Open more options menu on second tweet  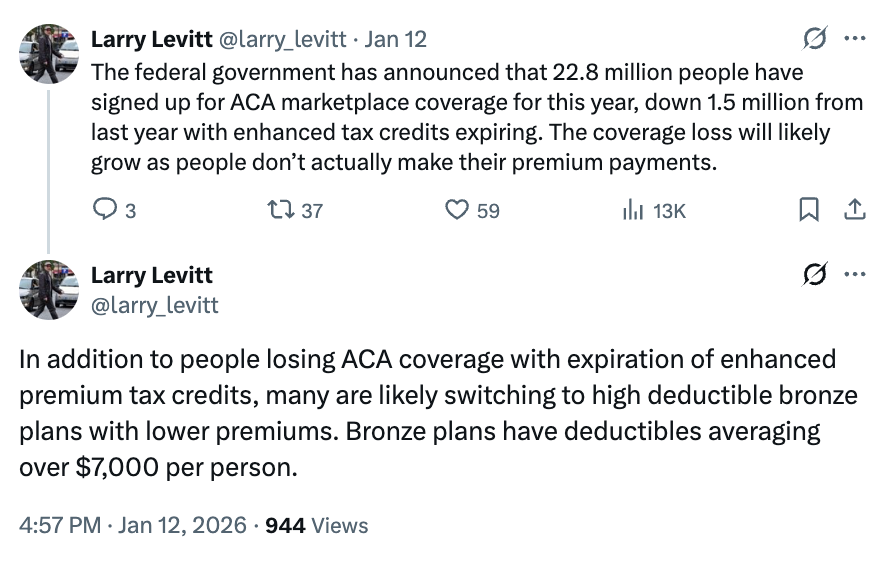point(854,275)
